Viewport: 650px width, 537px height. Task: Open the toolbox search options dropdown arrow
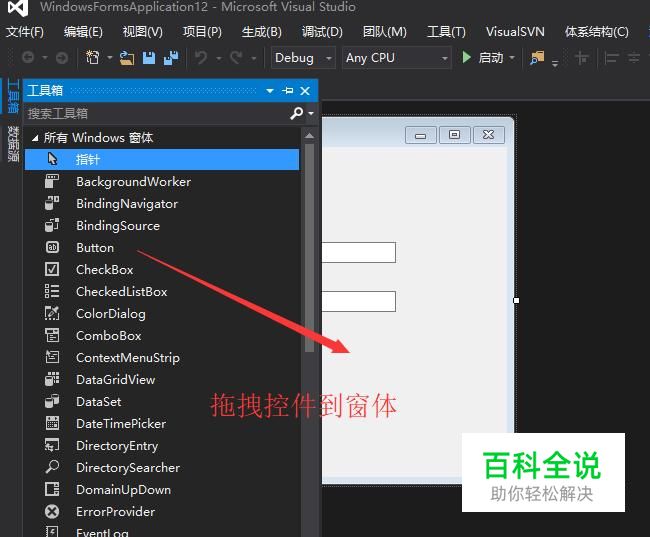(x=311, y=113)
